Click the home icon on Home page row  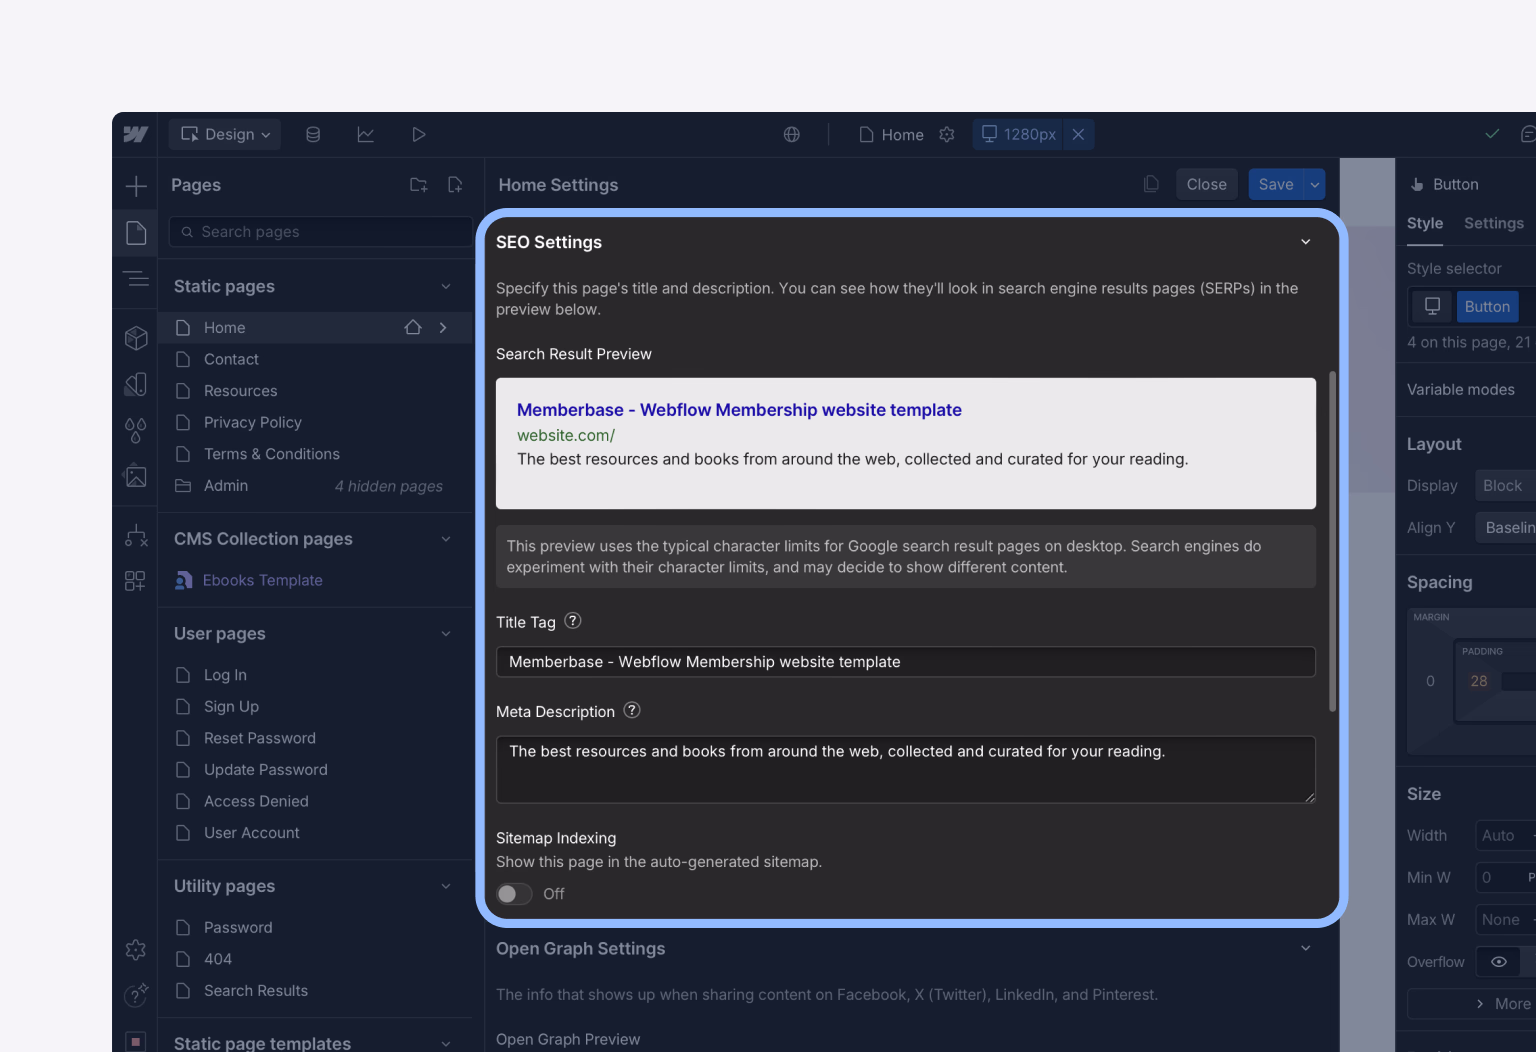click(x=413, y=327)
